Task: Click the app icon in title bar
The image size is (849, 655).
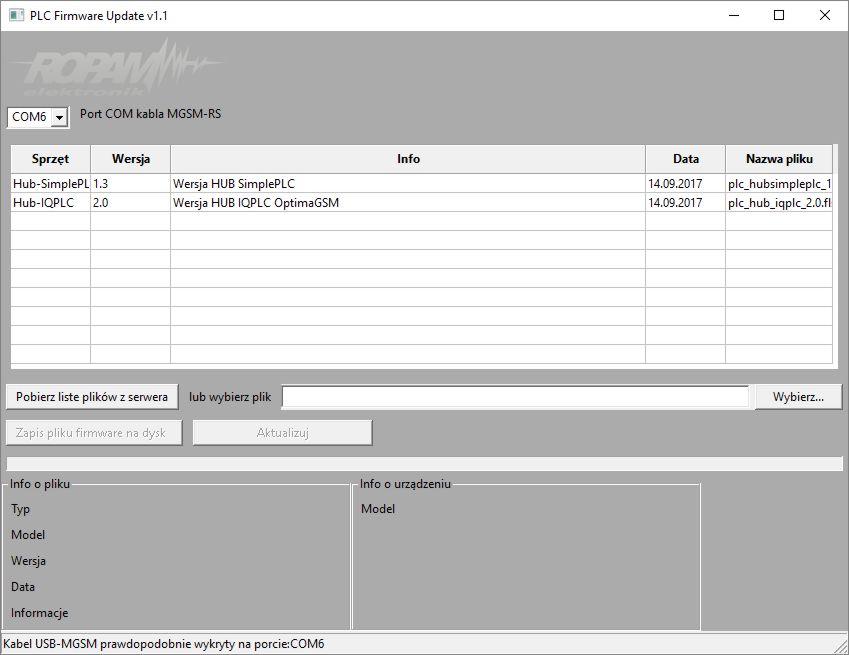Action: [x=16, y=15]
